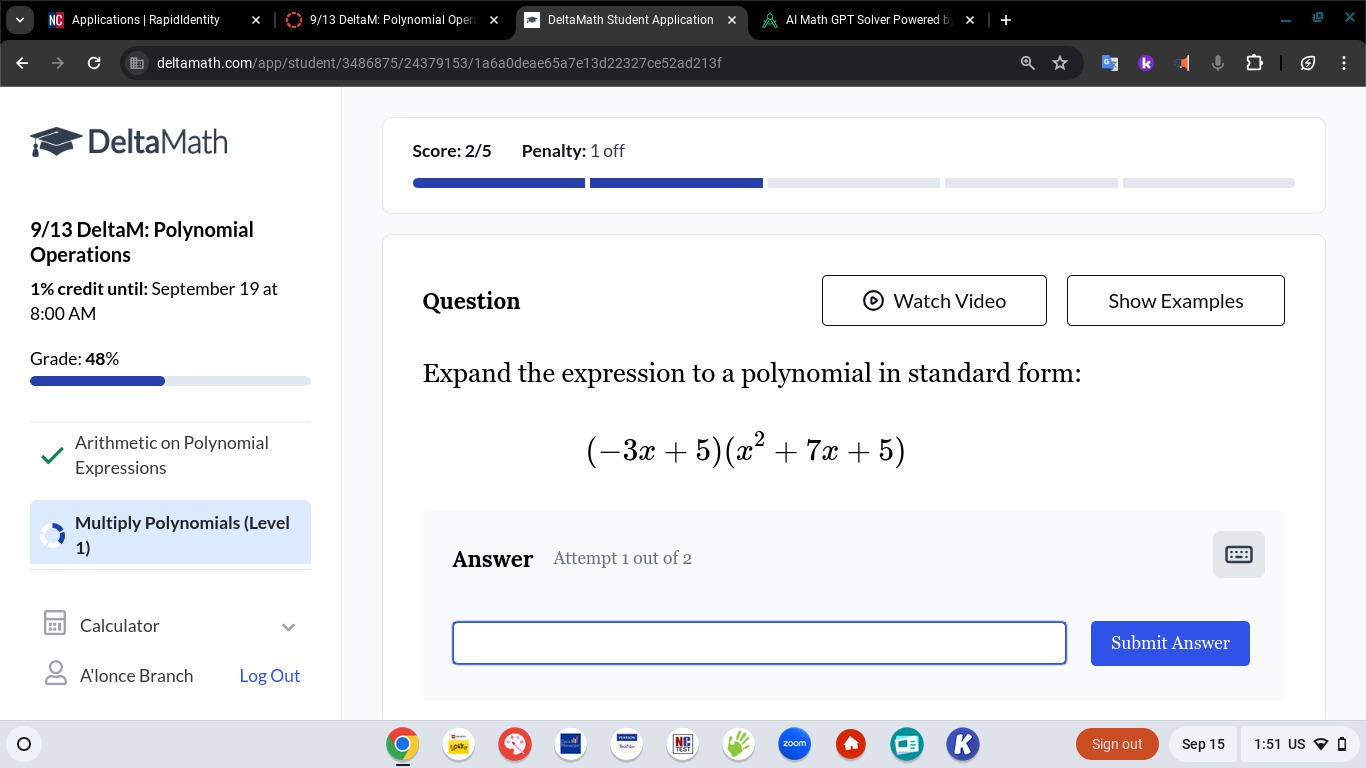Close the AI Math GPT Solver tab
Image resolution: width=1366 pixels, height=768 pixels.
[x=969, y=20]
